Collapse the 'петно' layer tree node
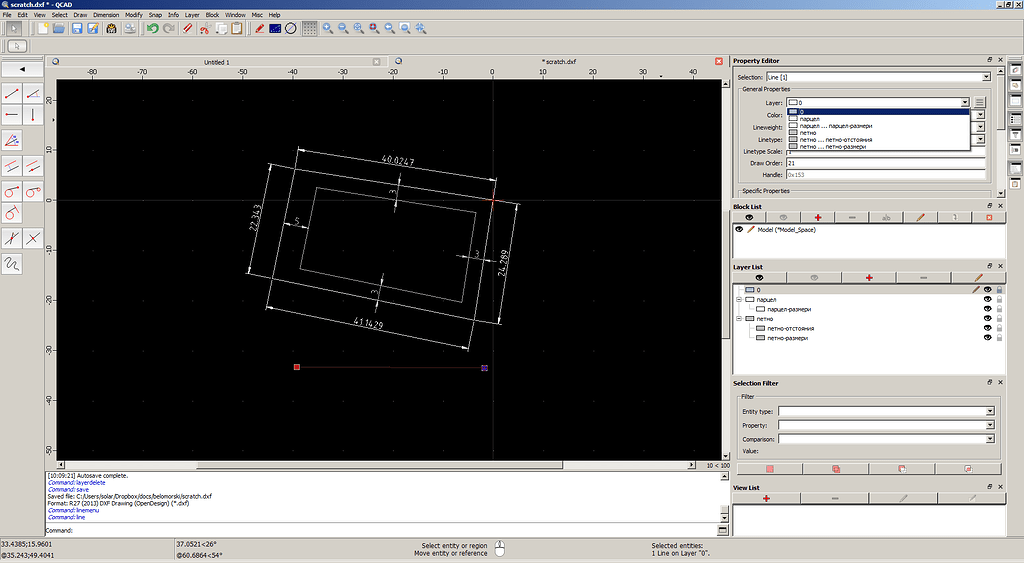Image resolution: width=1024 pixels, height=563 pixels. click(739, 319)
